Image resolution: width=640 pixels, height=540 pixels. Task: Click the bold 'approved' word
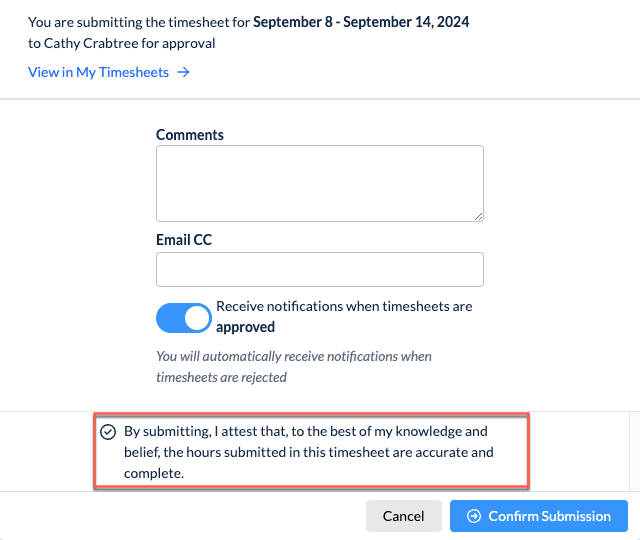click(245, 327)
